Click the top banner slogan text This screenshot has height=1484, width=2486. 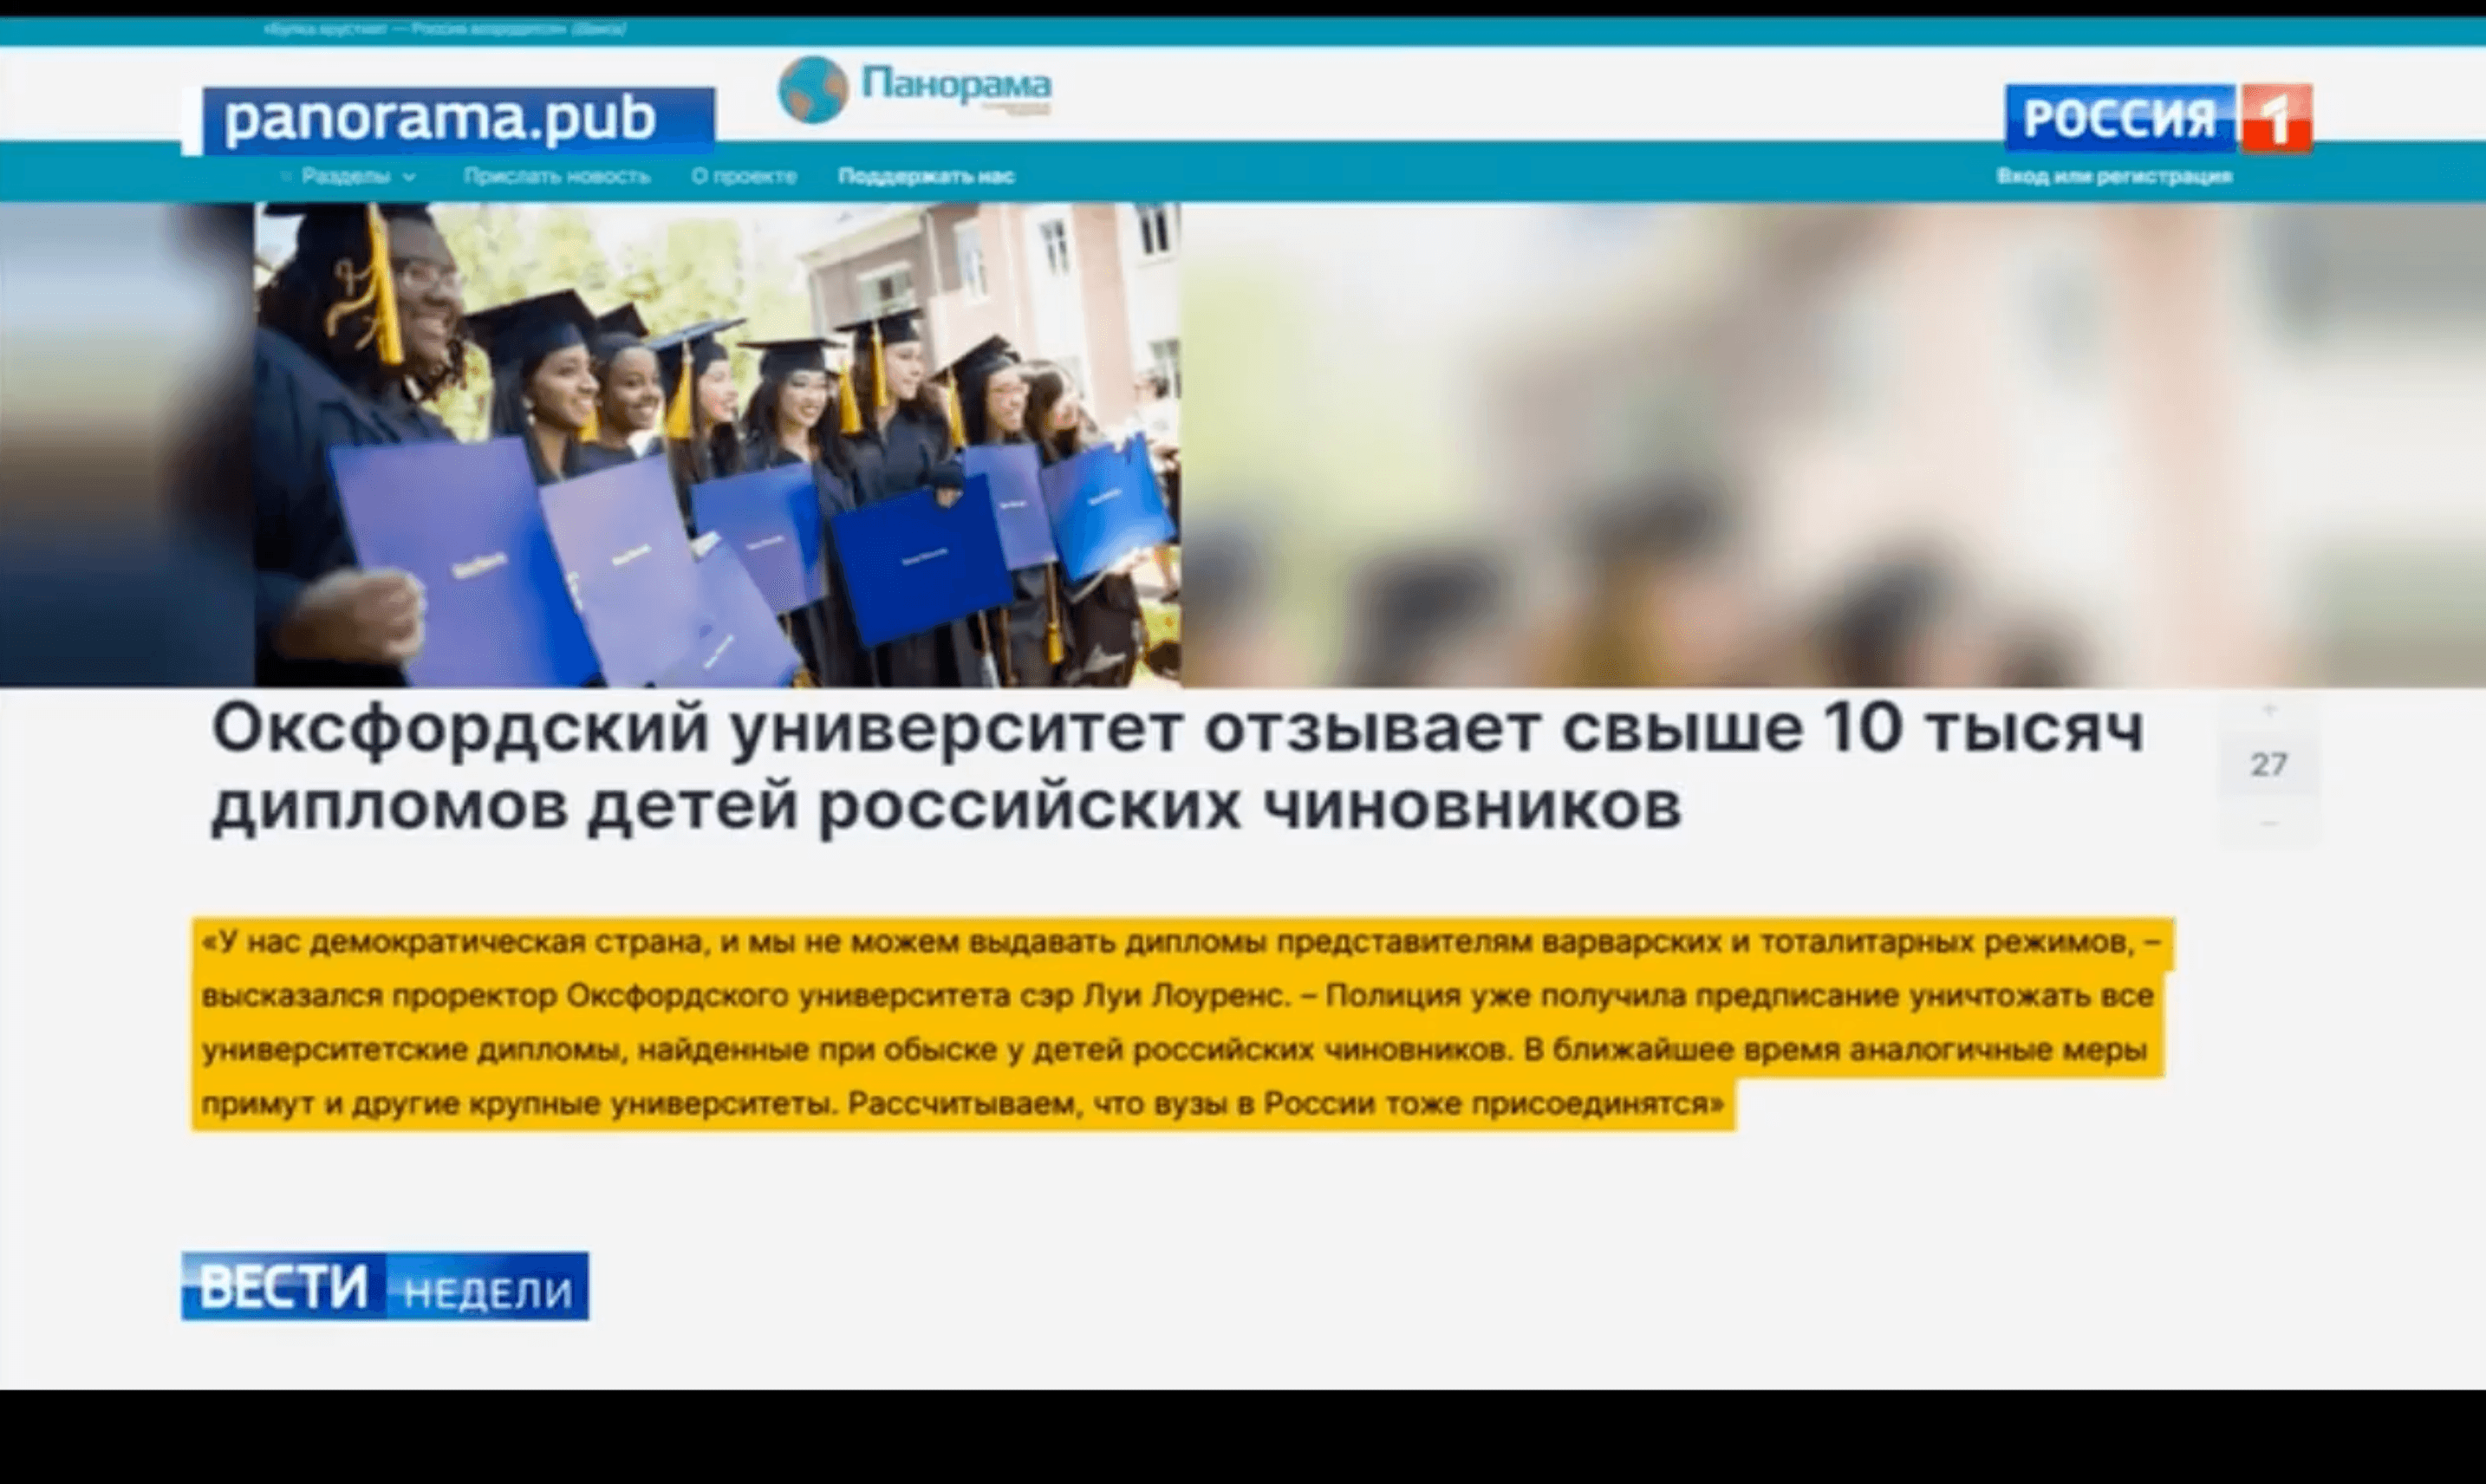(x=445, y=29)
